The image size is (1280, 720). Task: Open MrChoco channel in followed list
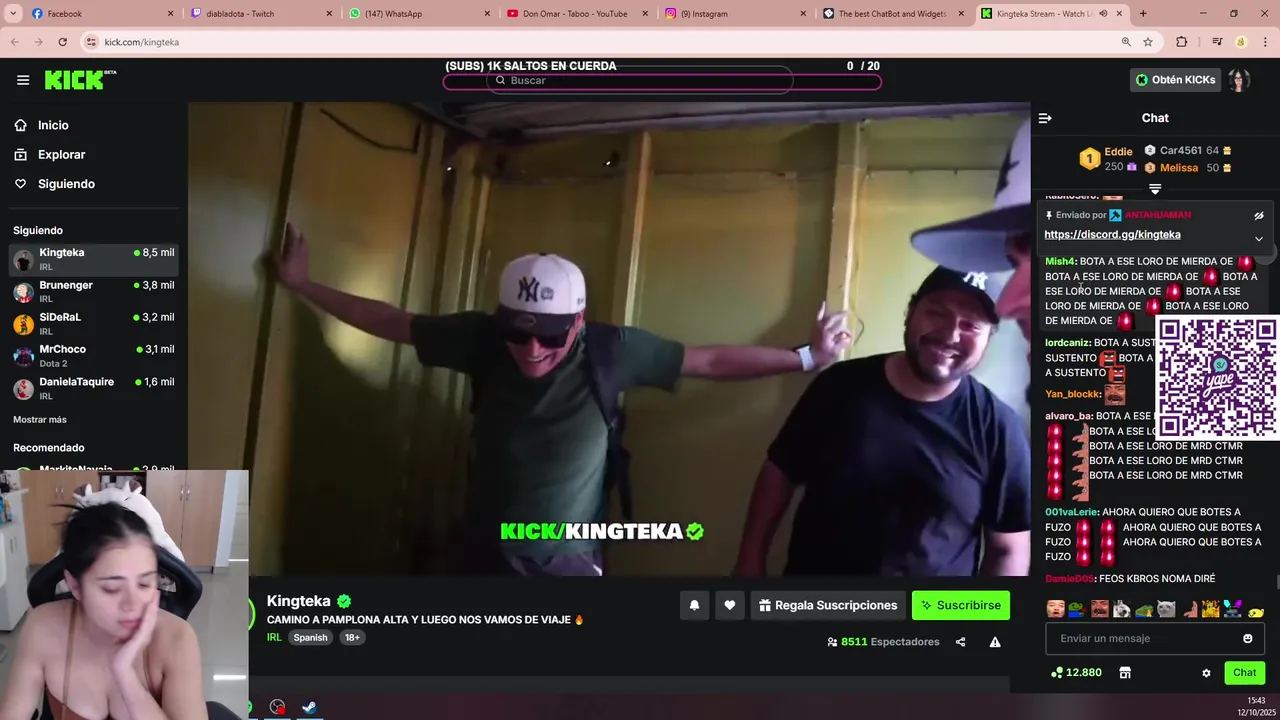coord(94,356)
